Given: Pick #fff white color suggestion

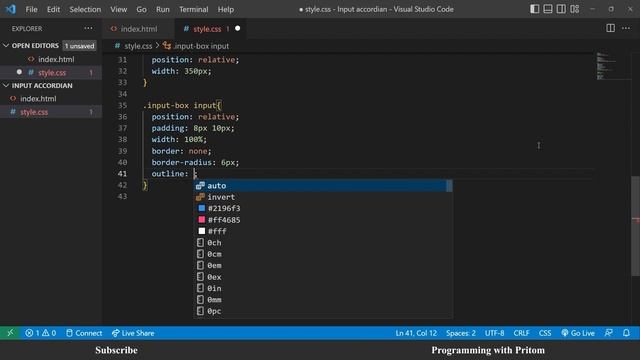Looking at the screenshot, I should [322, 231].
